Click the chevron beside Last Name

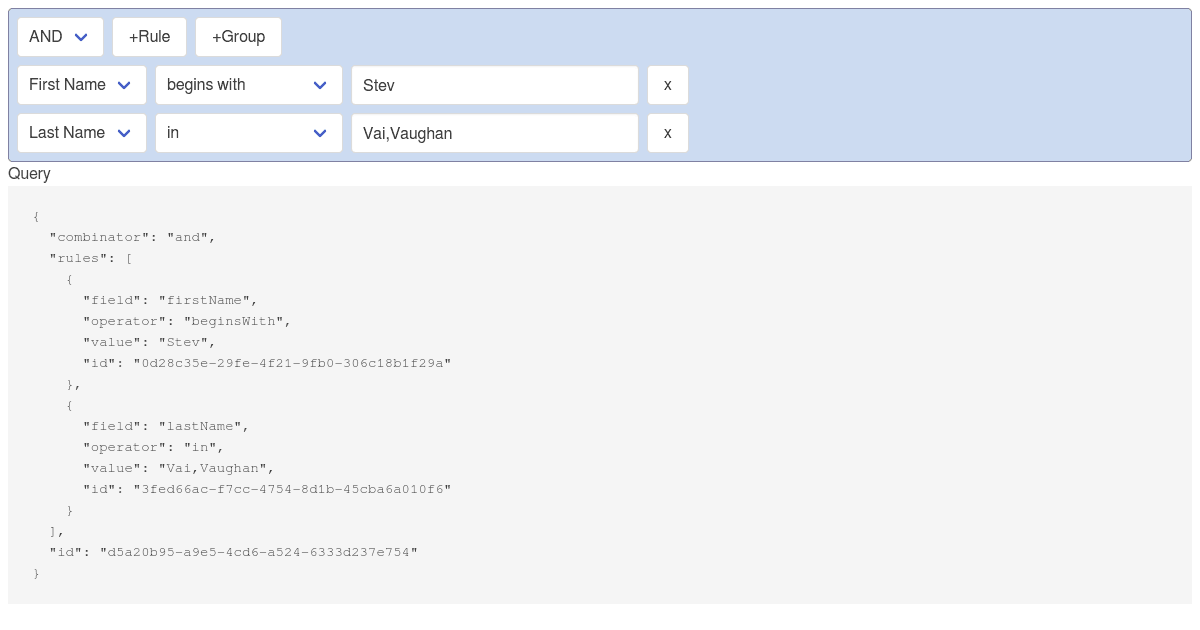click(x=124, y=133)
